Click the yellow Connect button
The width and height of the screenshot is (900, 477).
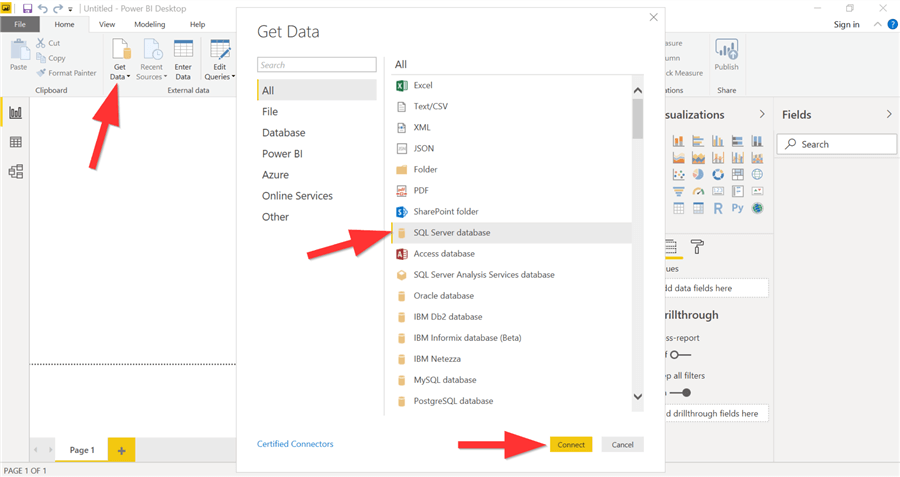(571, 445)
